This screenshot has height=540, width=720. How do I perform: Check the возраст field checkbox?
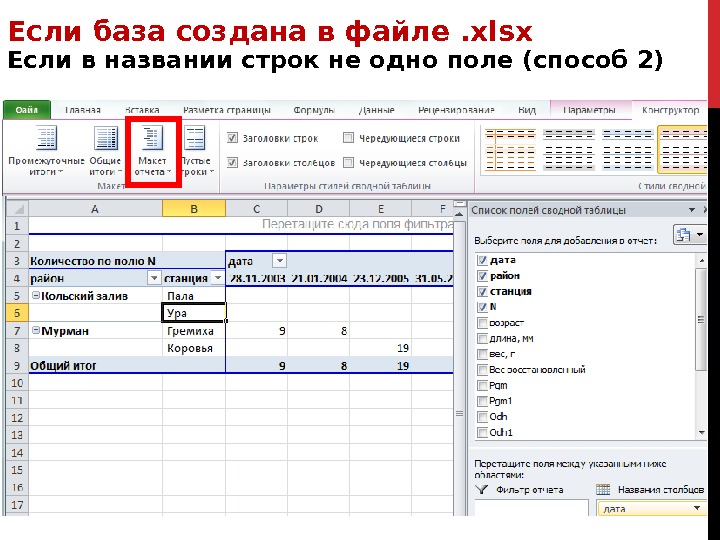point(482,323)
